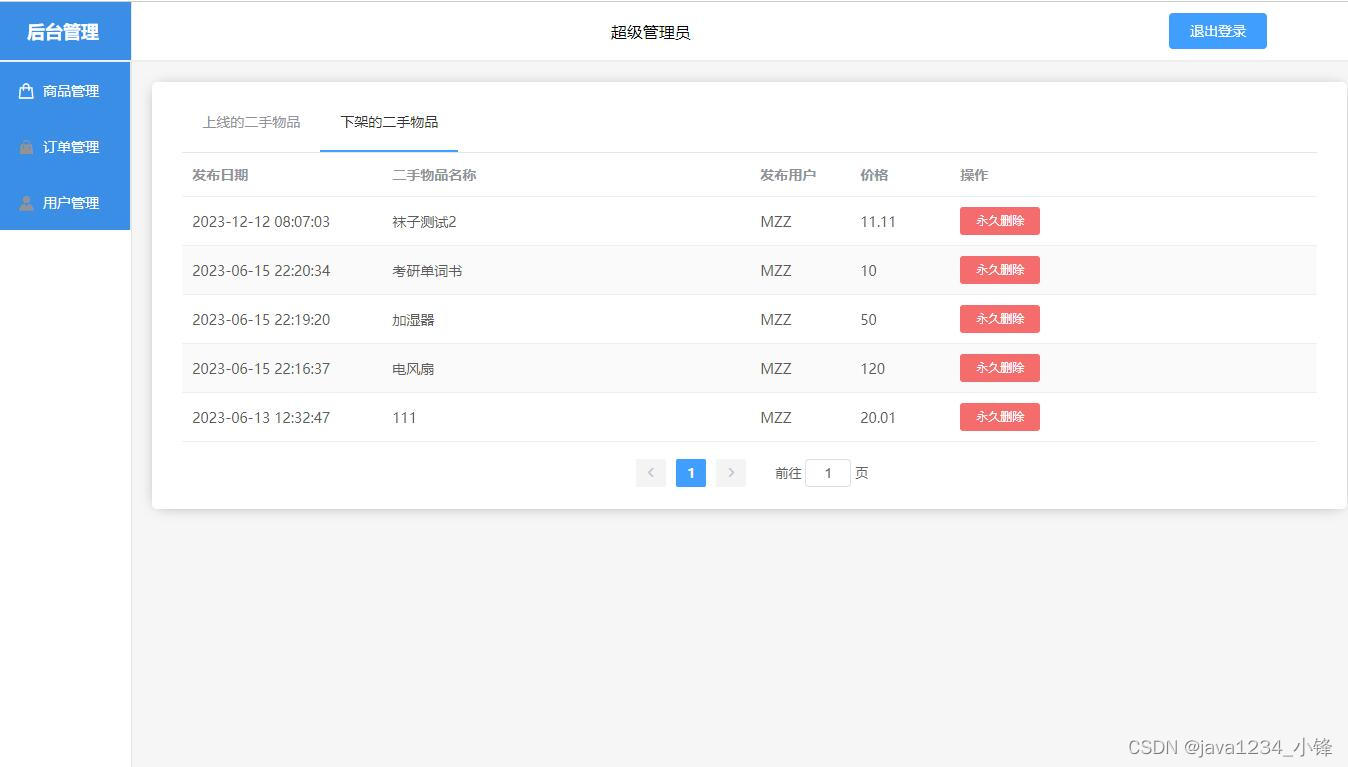
Task: Click date 2023-12-12 08:07:03
Action: pyautogui.click(x=261, y=222)
